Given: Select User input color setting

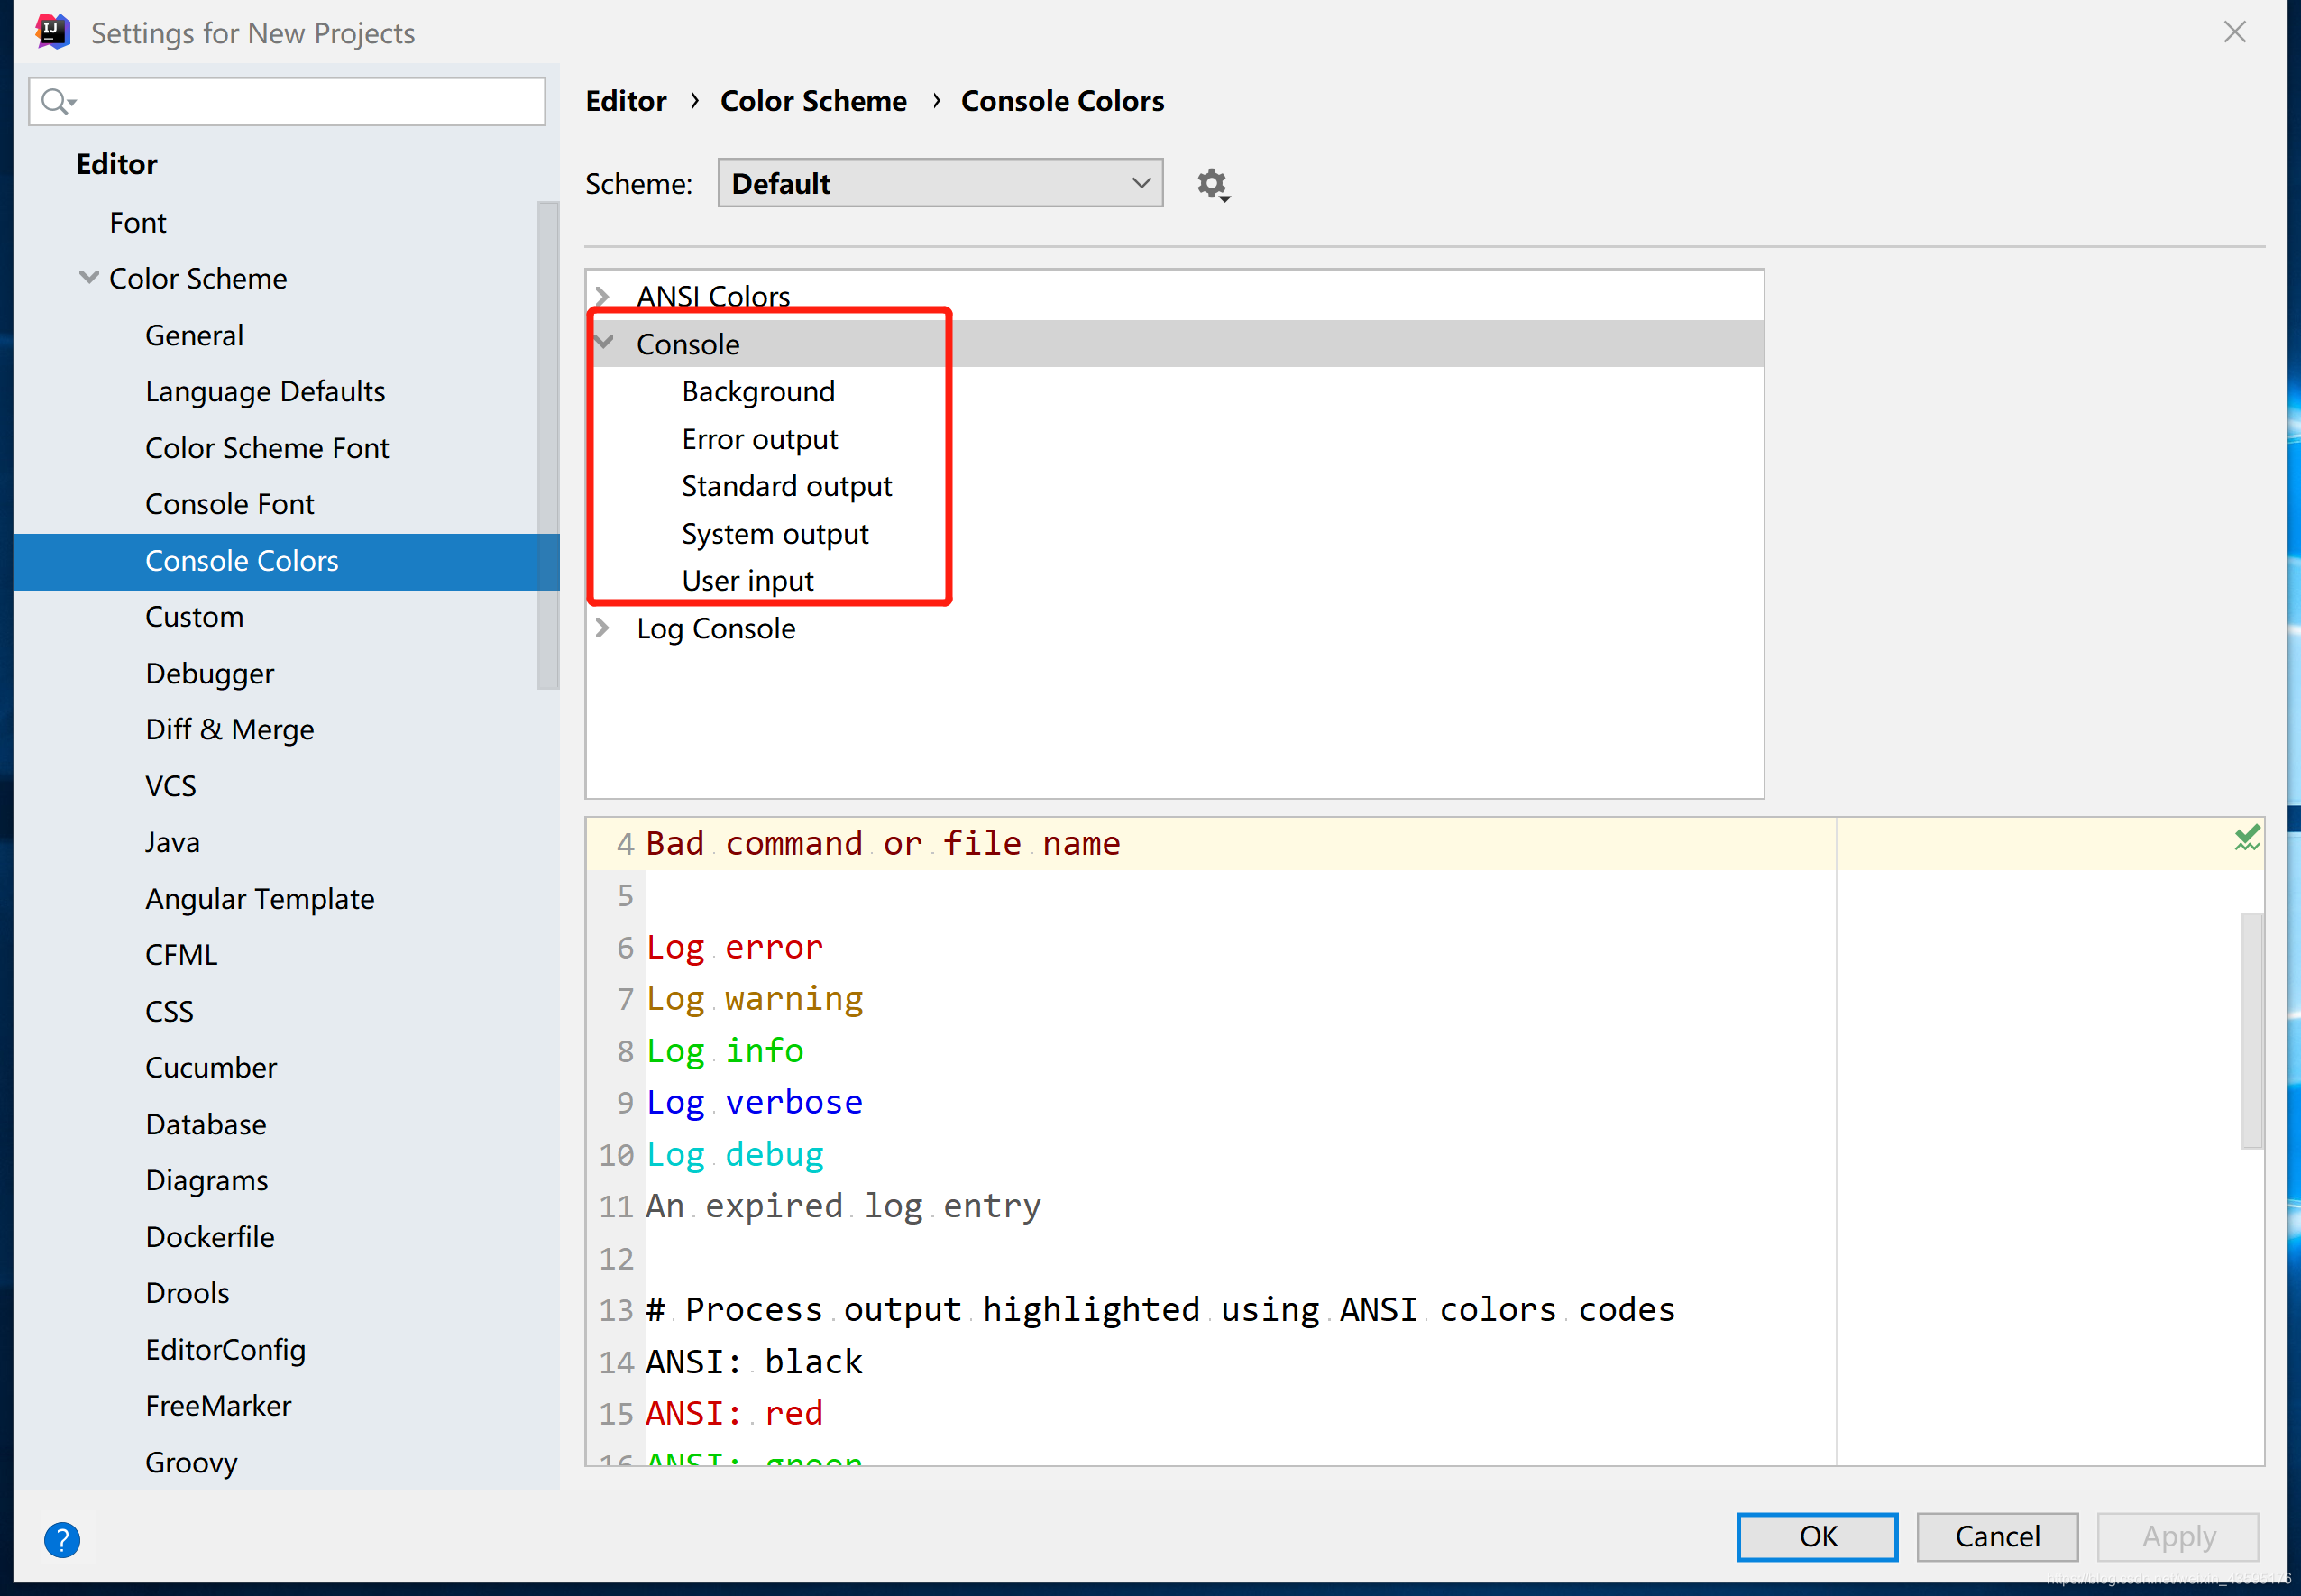Looking at the screenshot, I should (x=748, y=581).
